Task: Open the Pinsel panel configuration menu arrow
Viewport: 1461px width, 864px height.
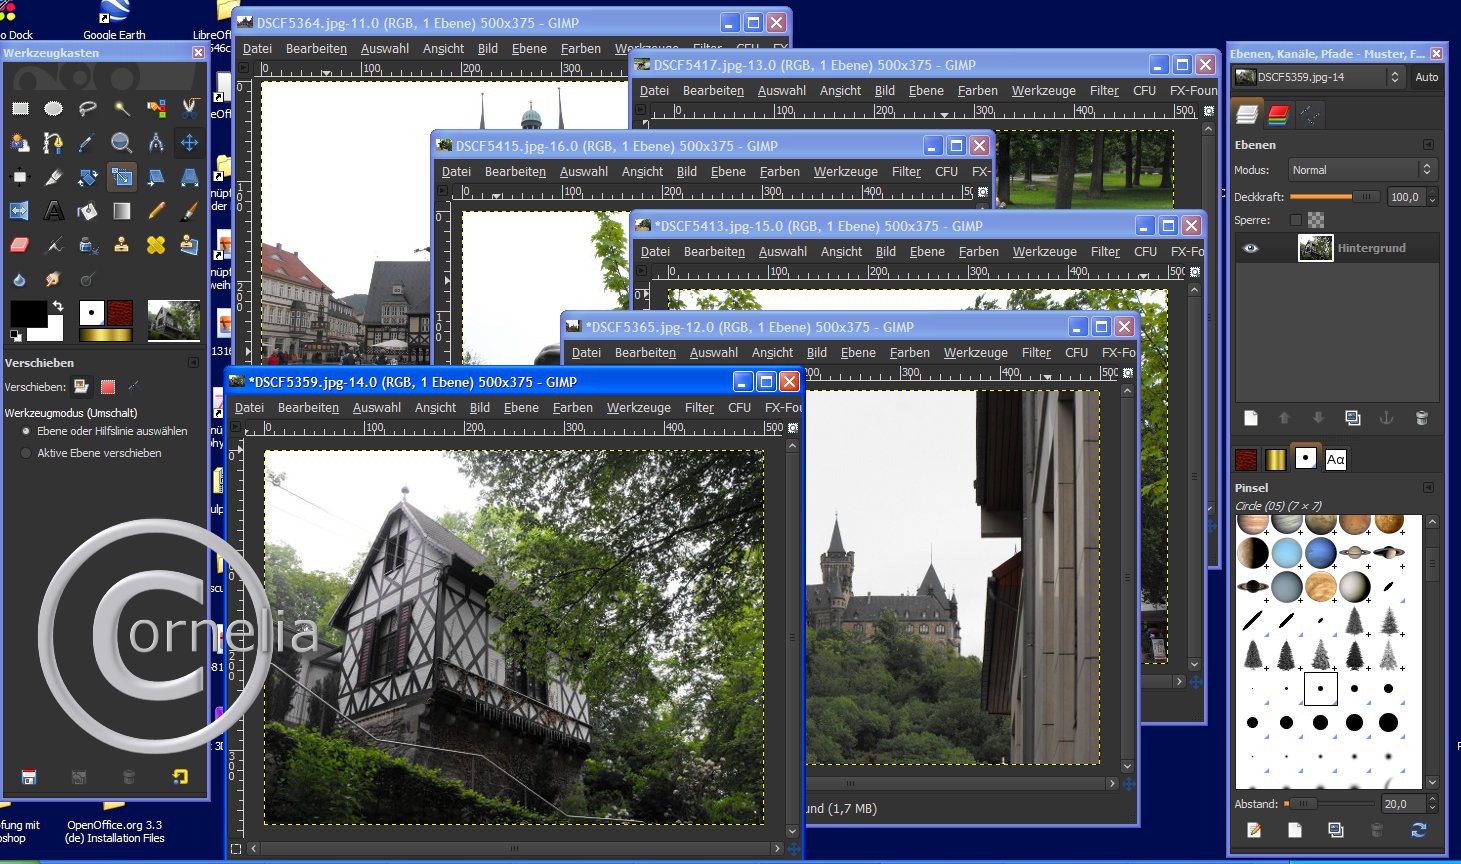Action: pos(1428,488)
